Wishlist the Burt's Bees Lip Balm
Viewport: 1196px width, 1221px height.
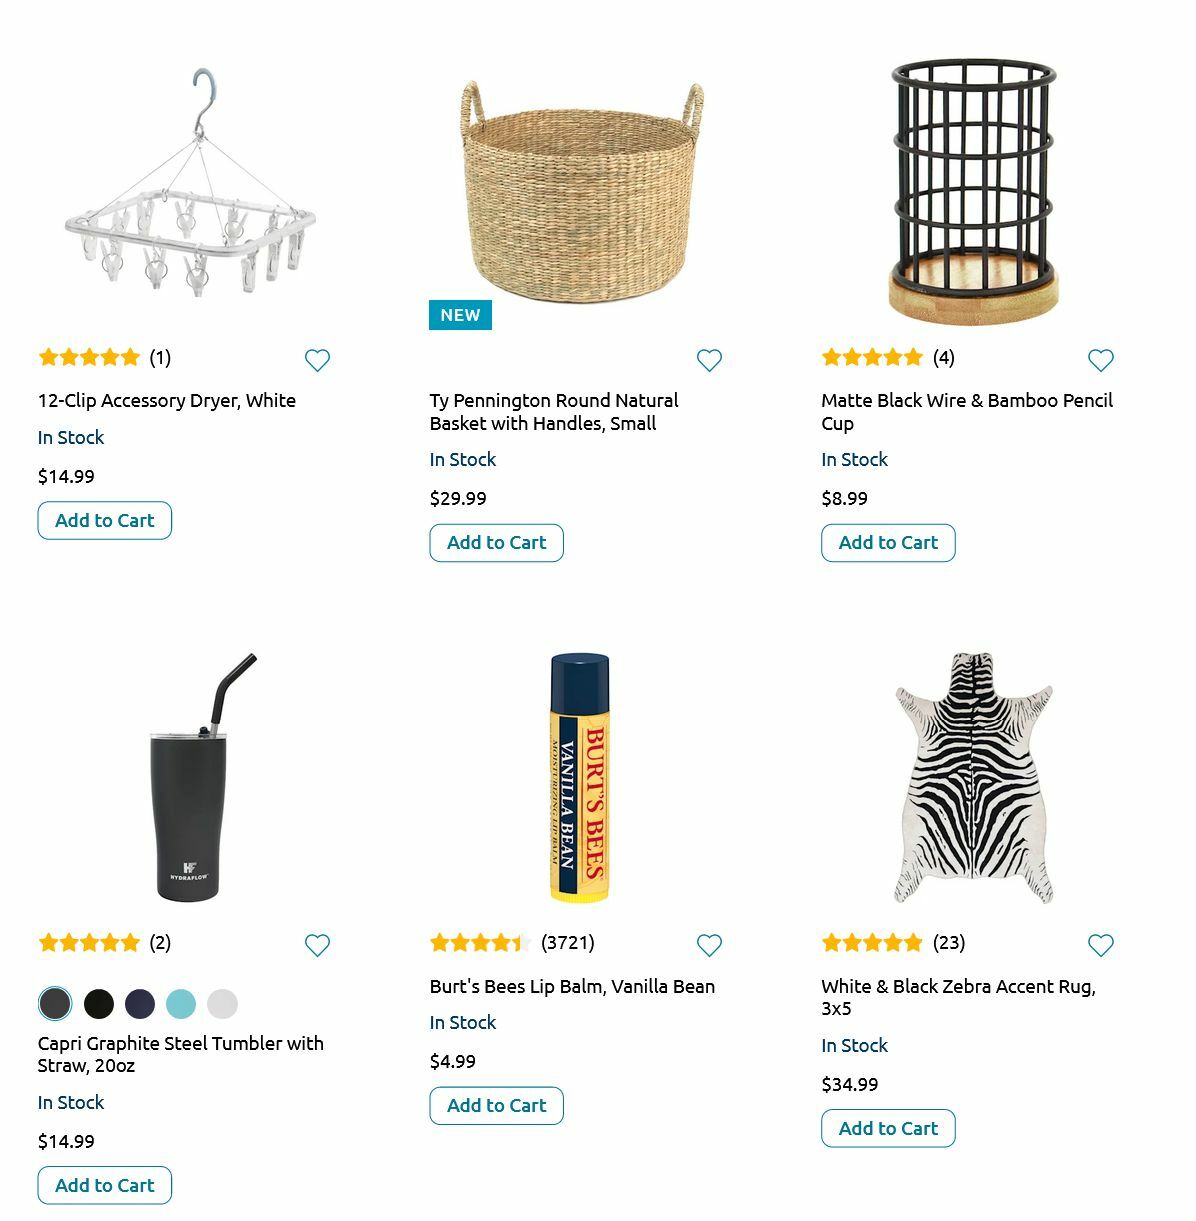tap(709, 945)
